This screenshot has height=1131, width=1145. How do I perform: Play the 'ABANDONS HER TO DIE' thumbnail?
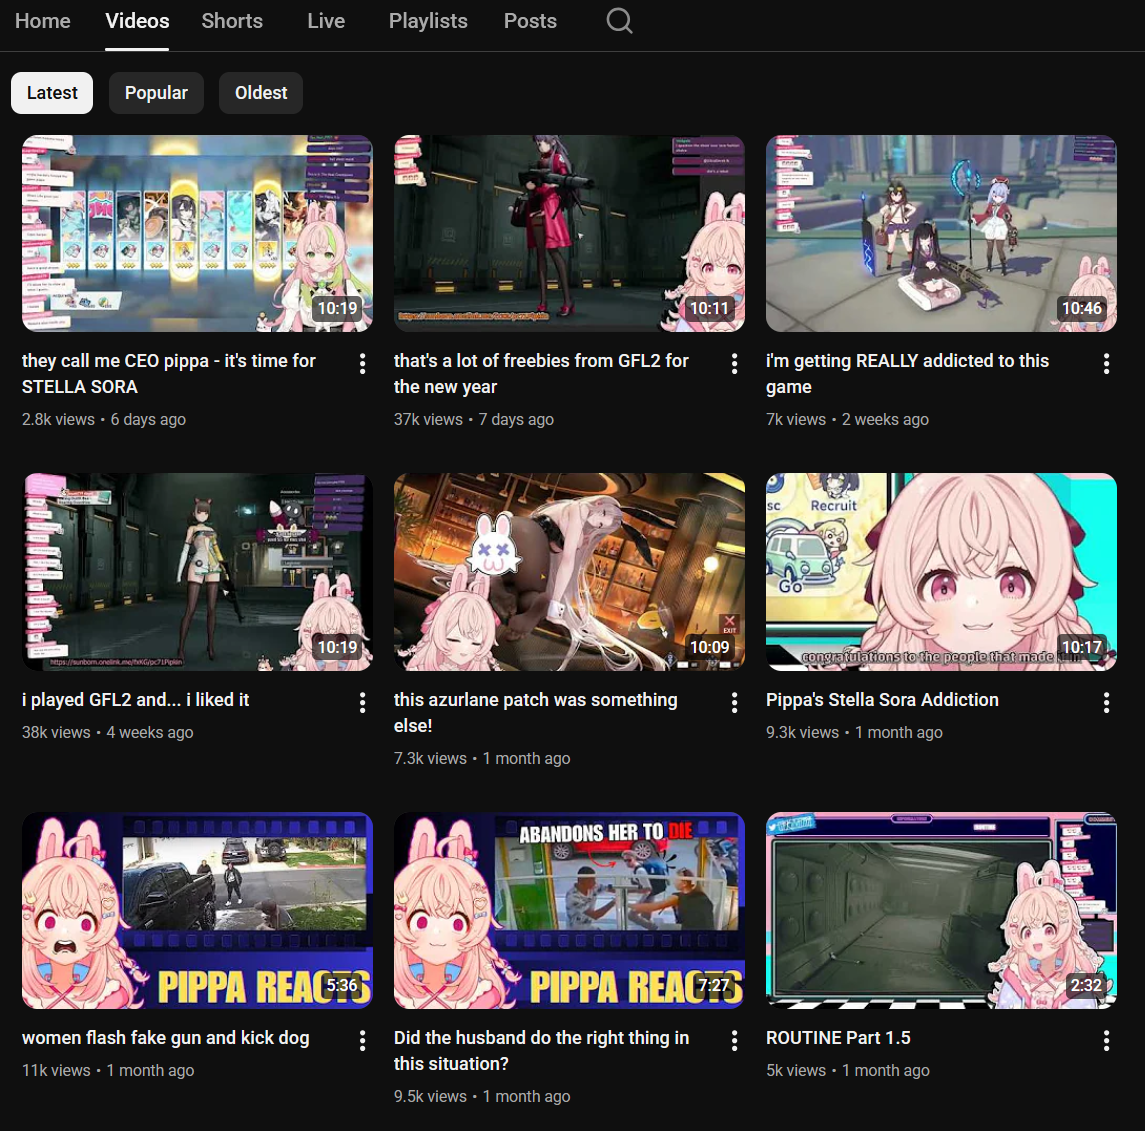point(569,910)
